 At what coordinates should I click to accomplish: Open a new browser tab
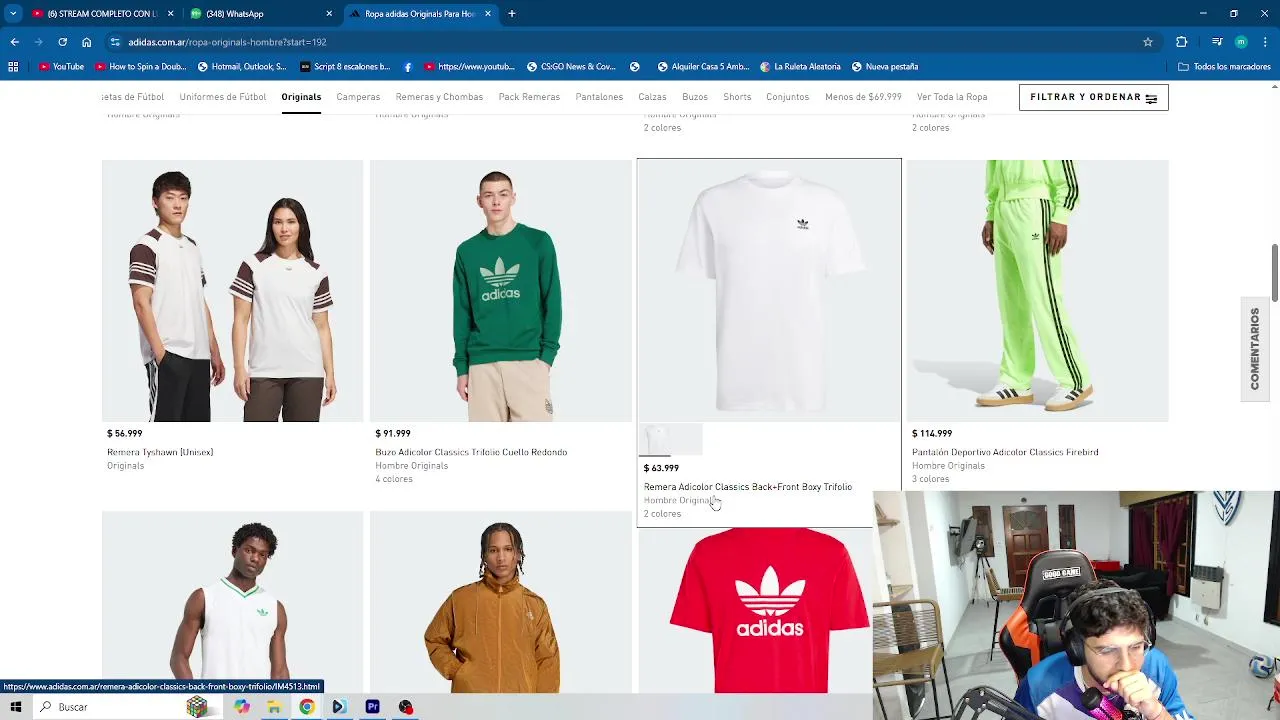tap(511, 14)
